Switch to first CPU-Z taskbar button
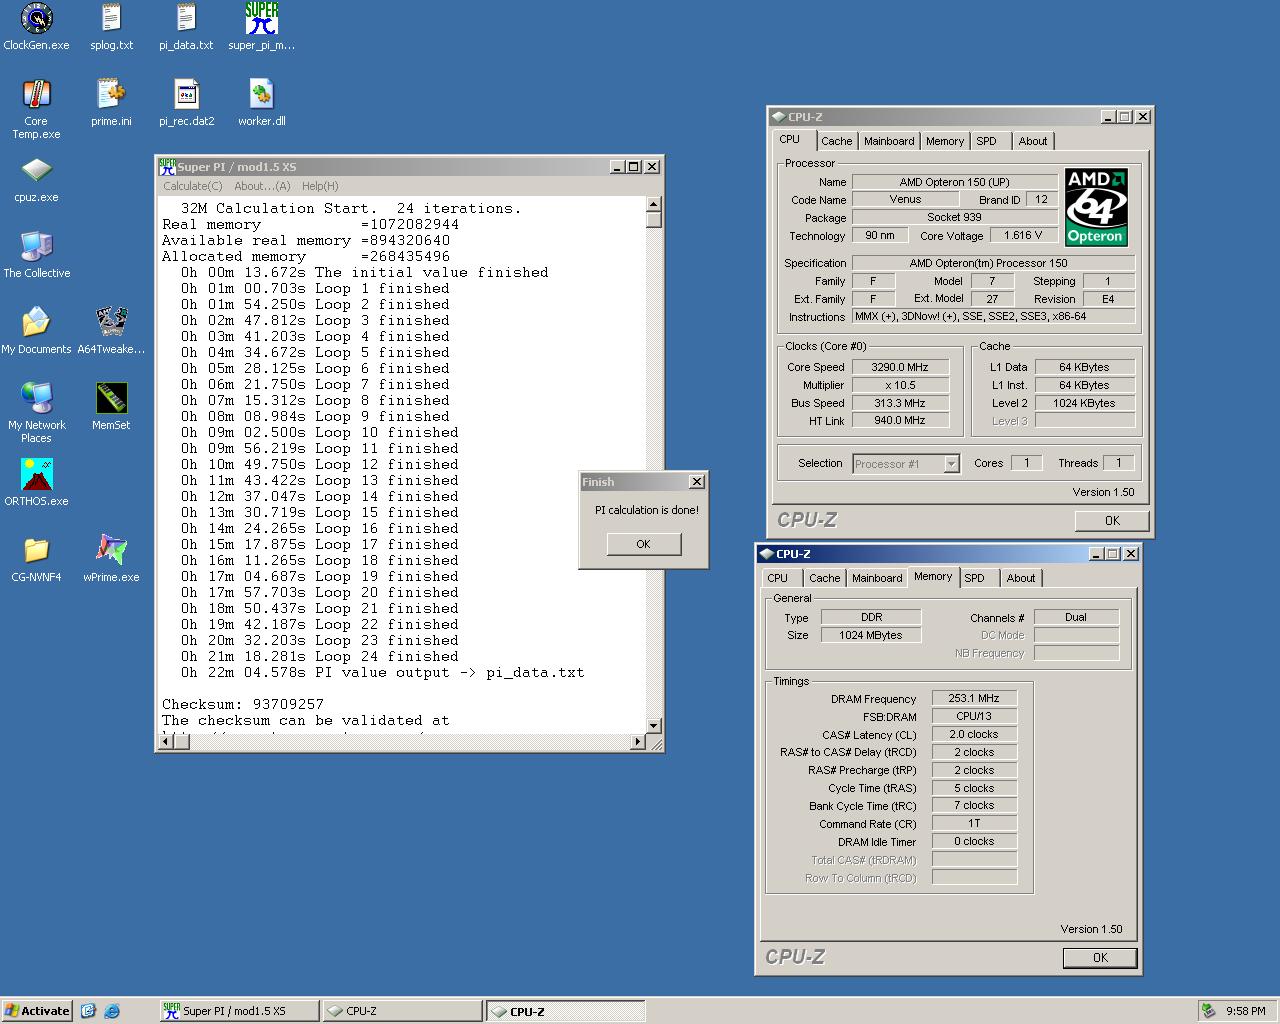Screen dimensions: 1280x1024 [402, 1011]
